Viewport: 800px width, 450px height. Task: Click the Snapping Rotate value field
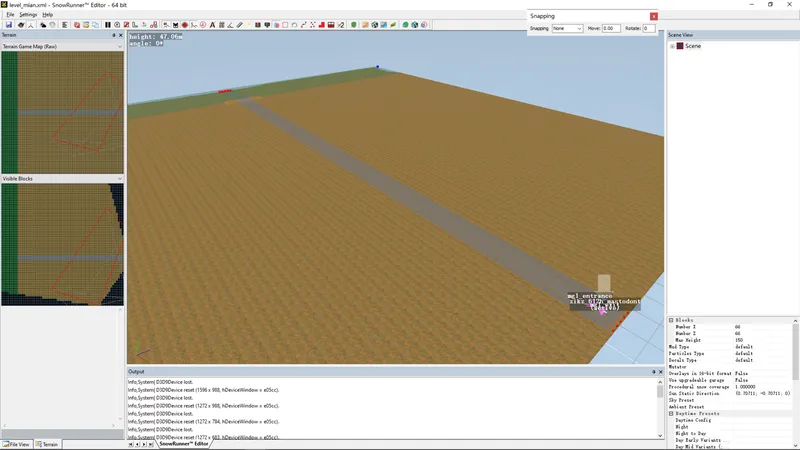(x=648, y=29)
